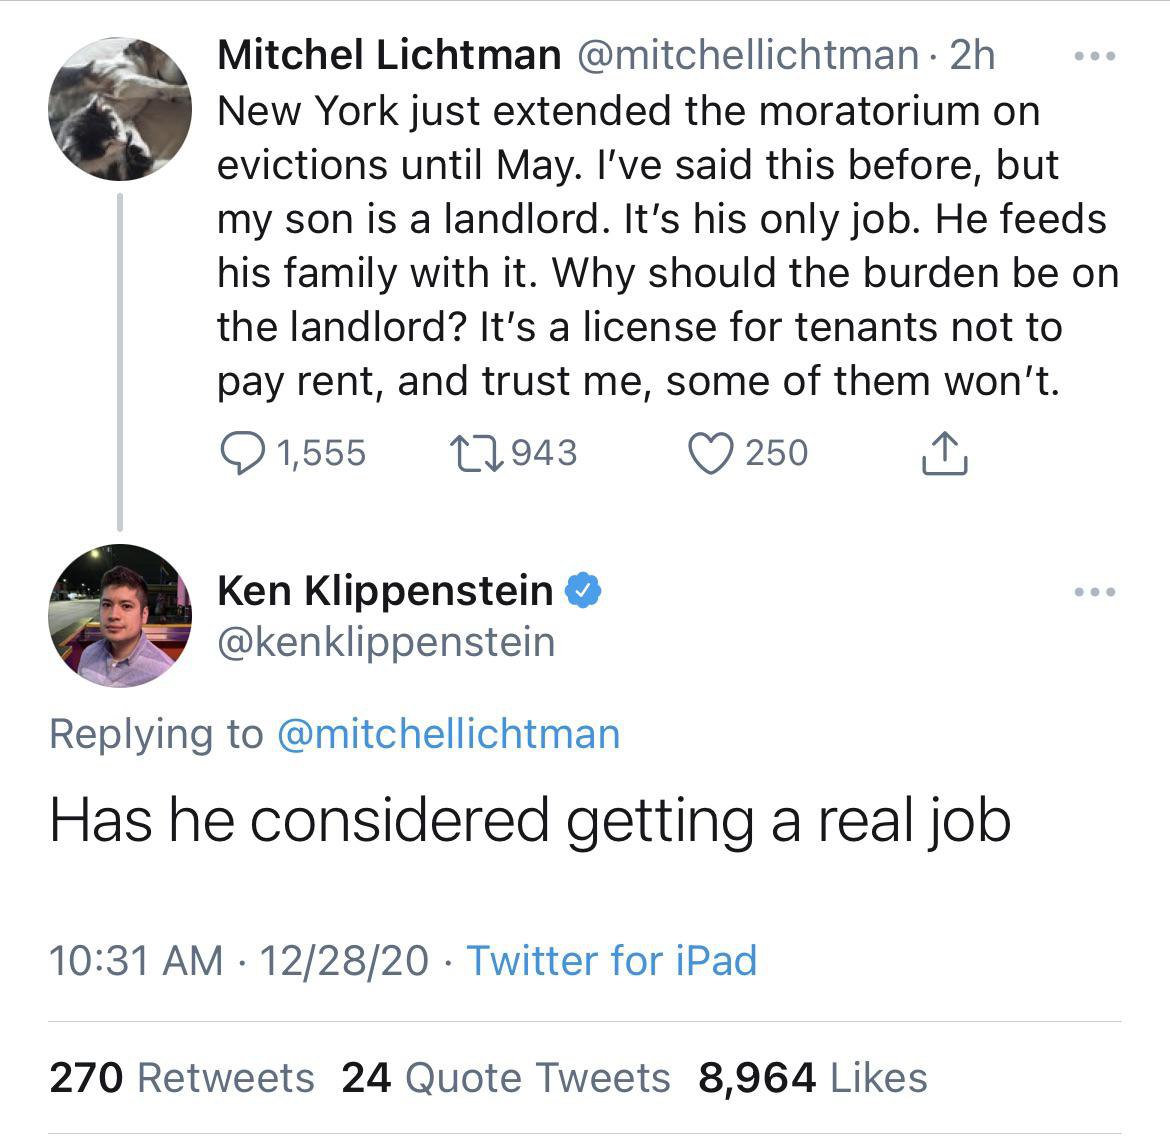Image resolution: width=1170 pixels, height=1139 pixels.
Task: Click the Mitchel Lichtman display name
Action: 389,55
